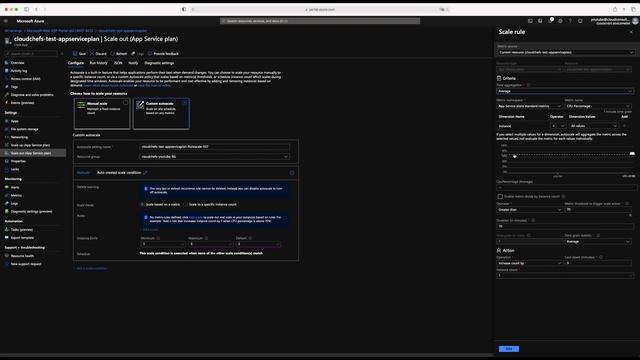Close the Scale rule panel
640x360 pixels.
631,32
